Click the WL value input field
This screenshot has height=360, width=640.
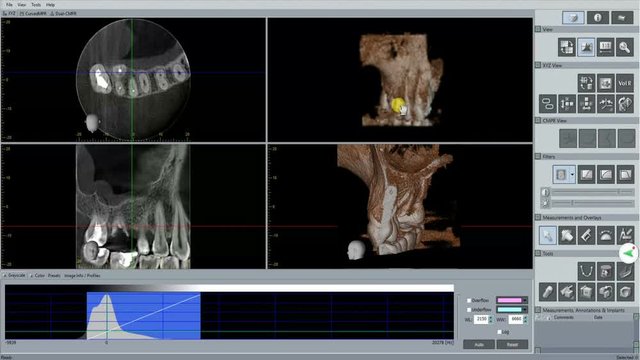point(482,319)
